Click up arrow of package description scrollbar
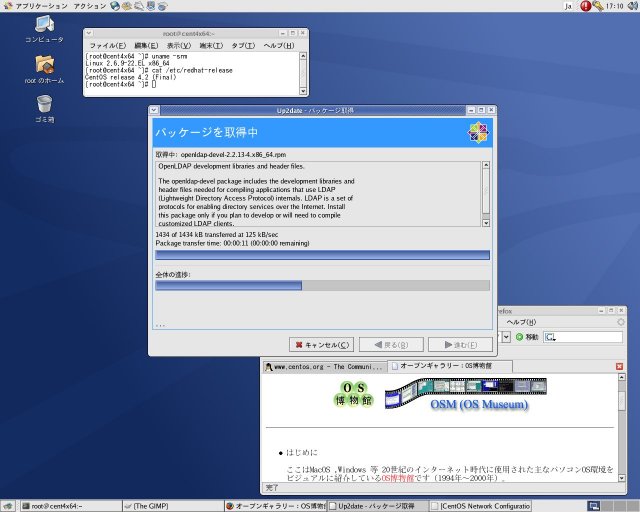 pos(486,165)
